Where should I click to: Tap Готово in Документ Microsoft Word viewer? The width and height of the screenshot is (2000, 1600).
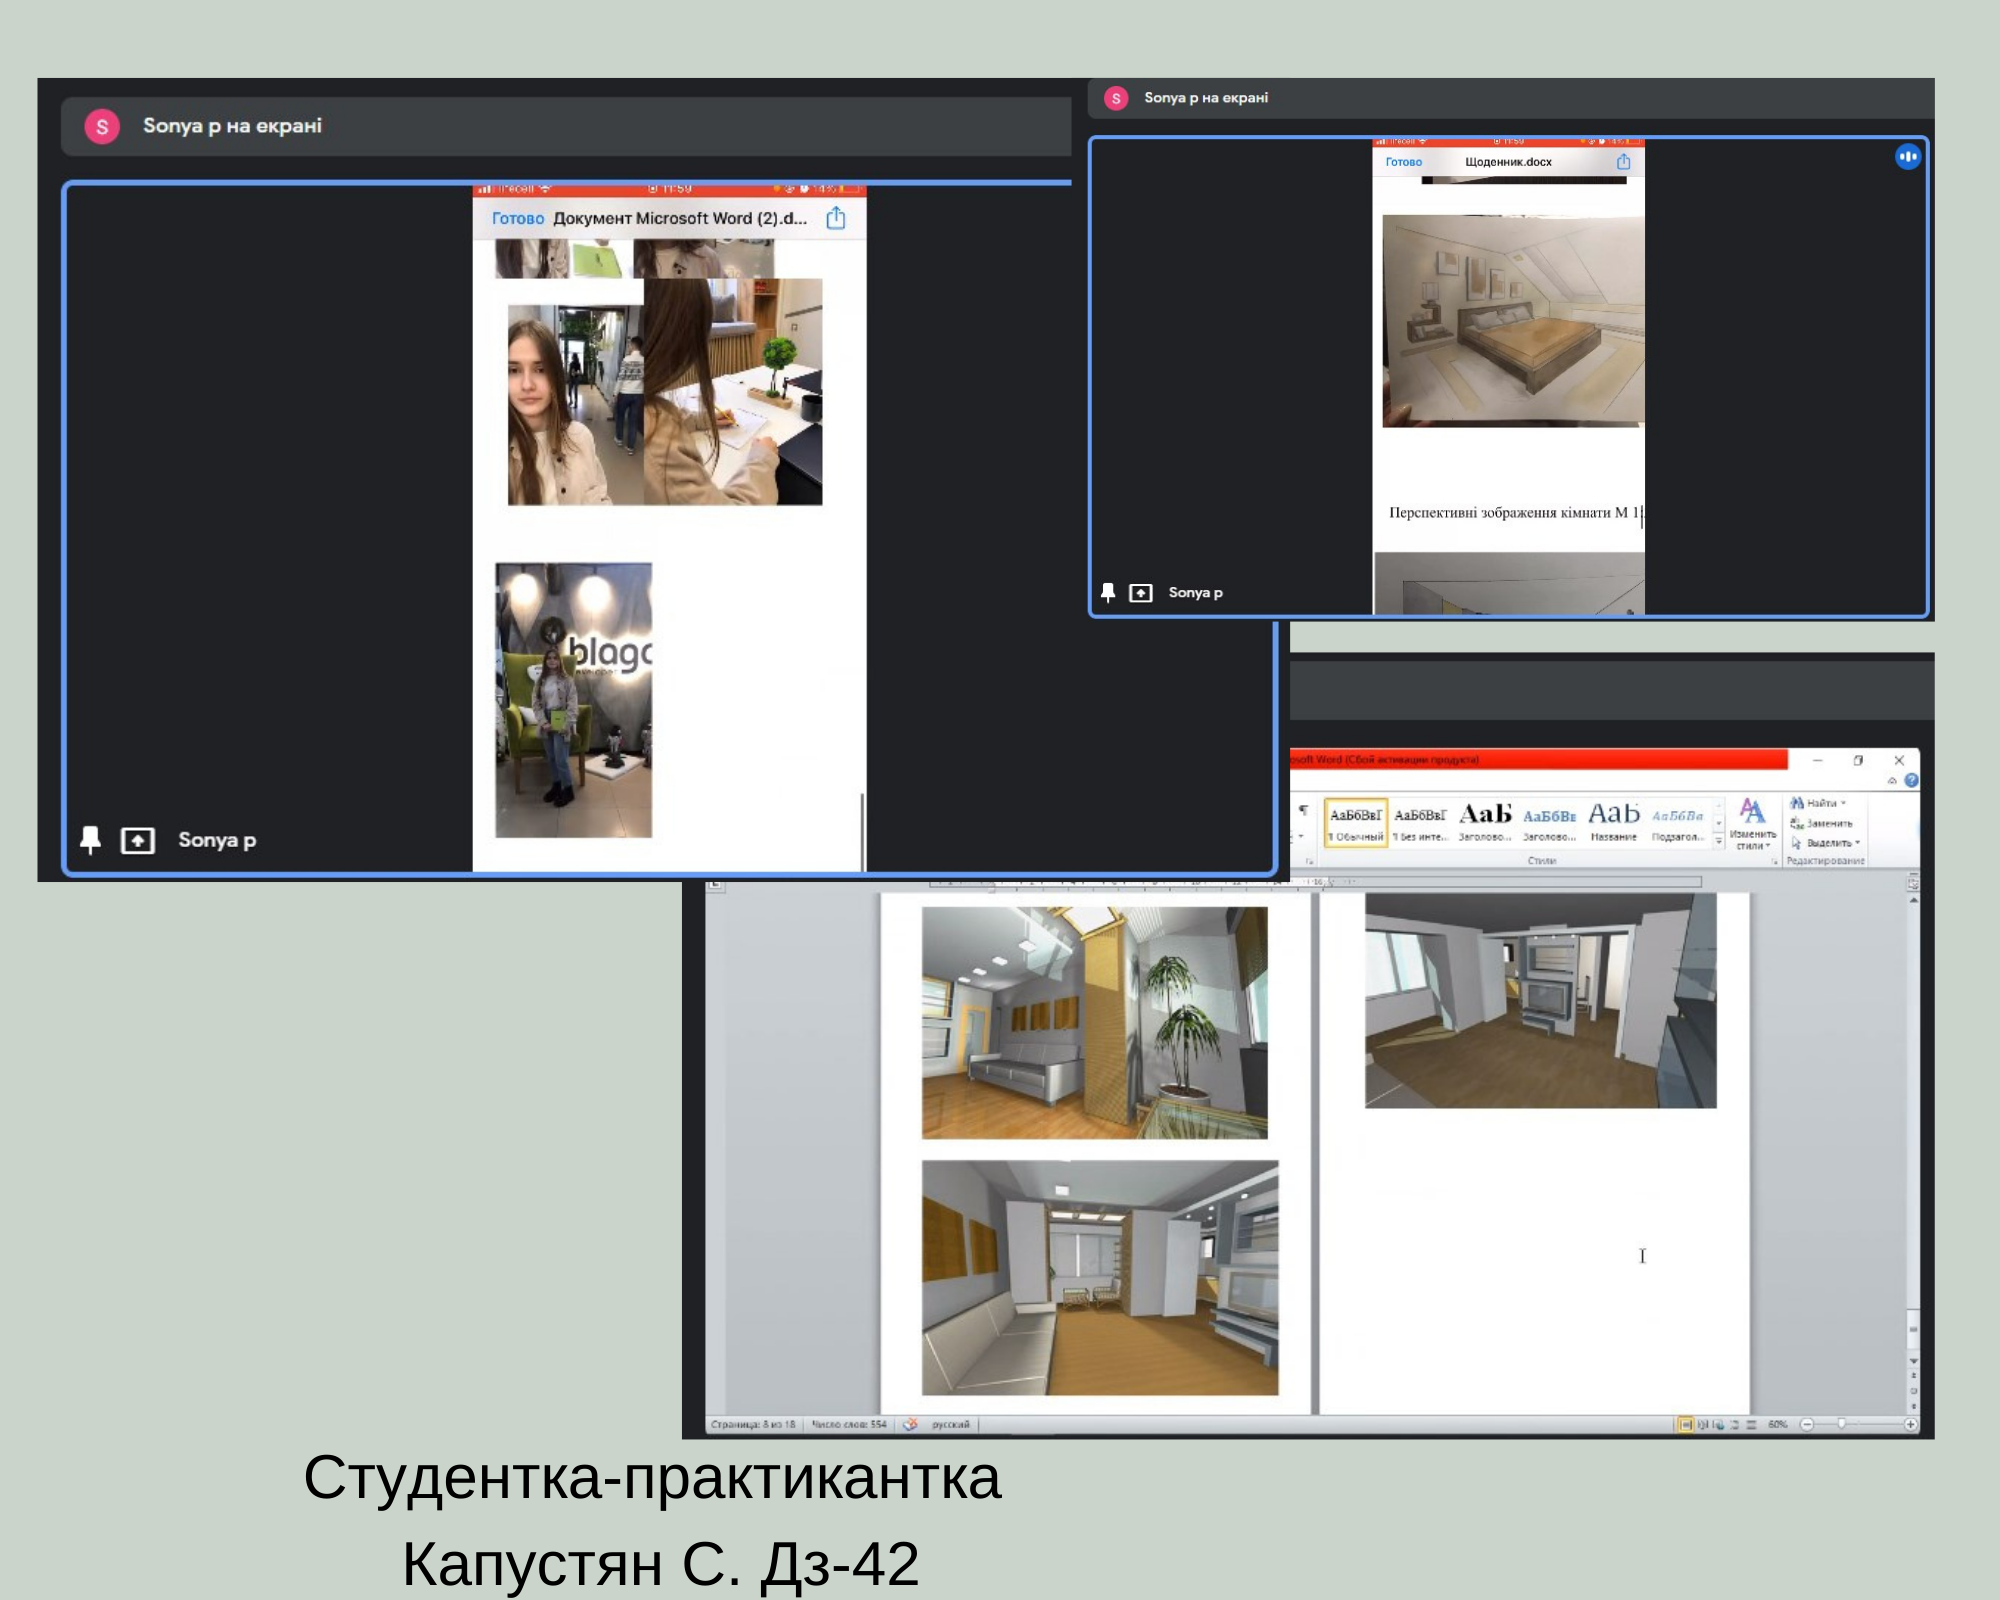[517, 218]
